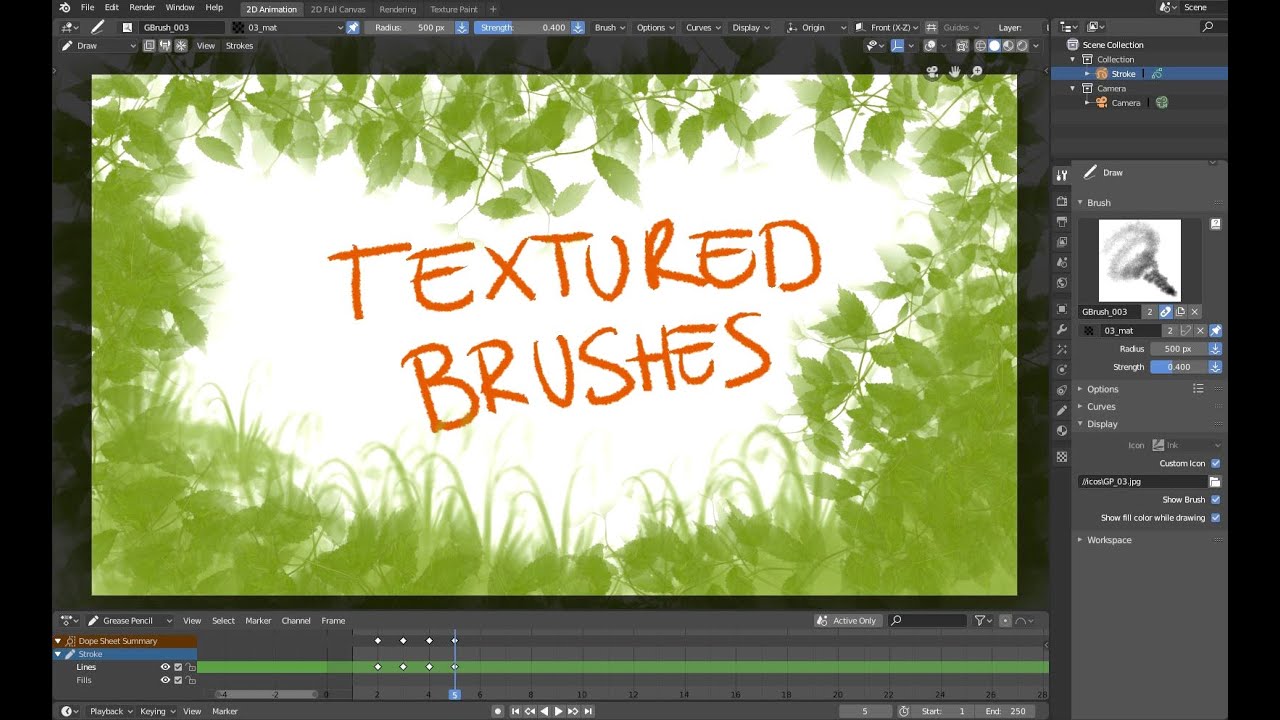Open the Render menu
The image size is (1280, 720).
pos(142,8)
